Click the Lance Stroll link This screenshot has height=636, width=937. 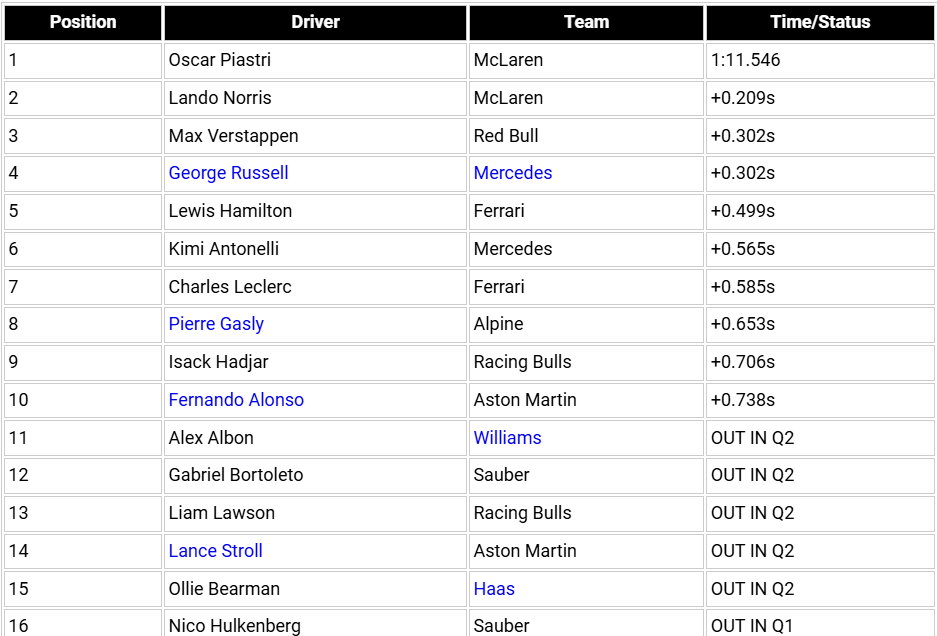(x=215, y=551)
